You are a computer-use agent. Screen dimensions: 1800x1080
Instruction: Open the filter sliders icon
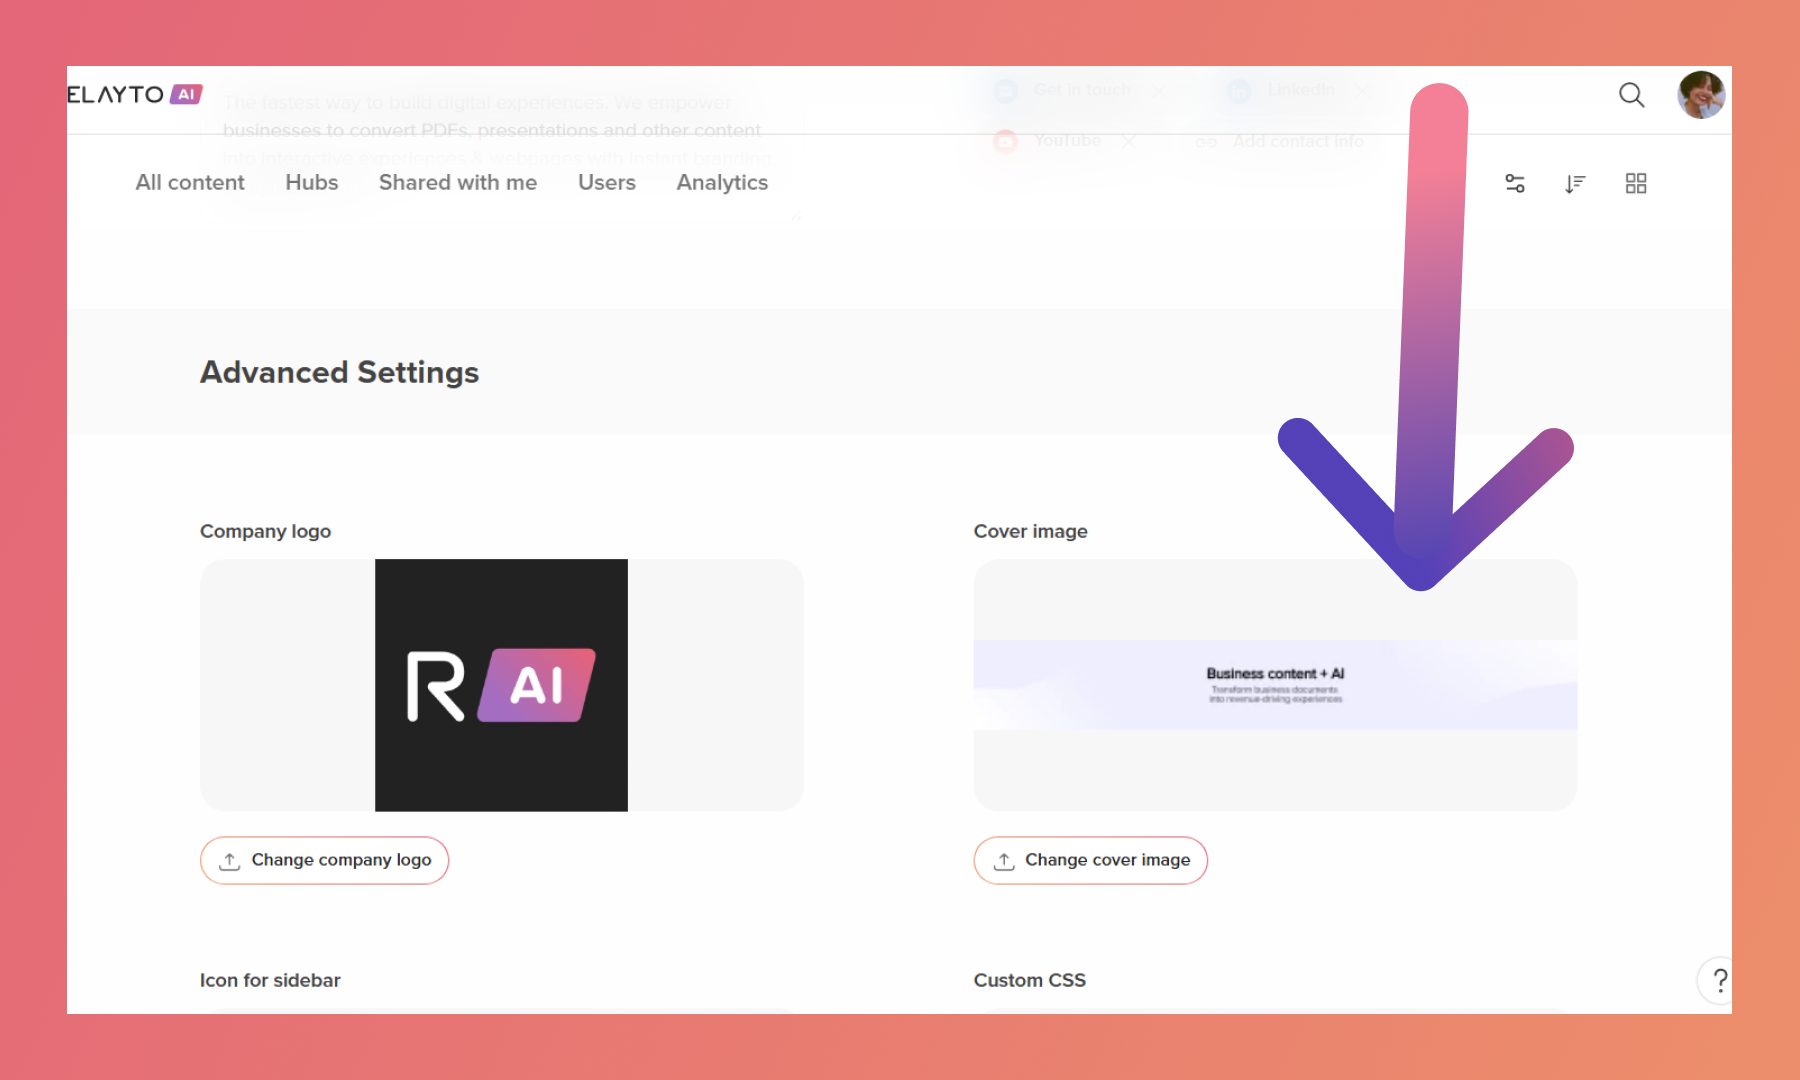tap(1515, 183)
